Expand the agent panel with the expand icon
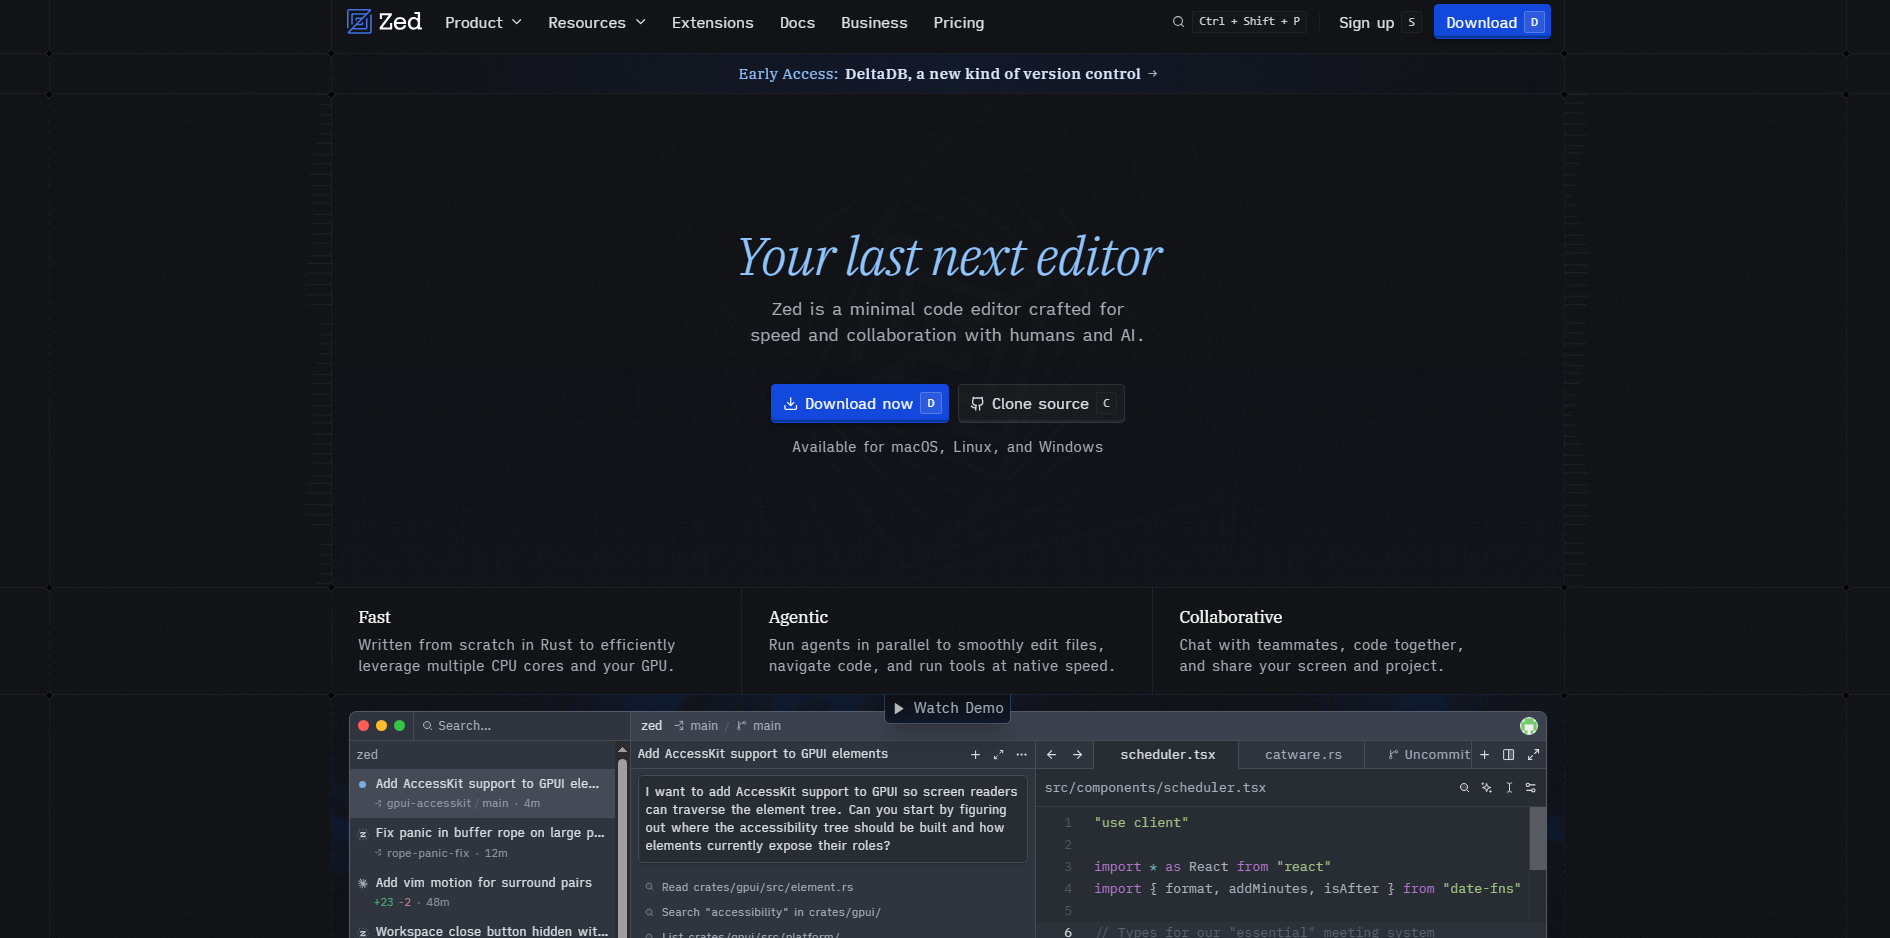1890x938 pixels. 998,755
